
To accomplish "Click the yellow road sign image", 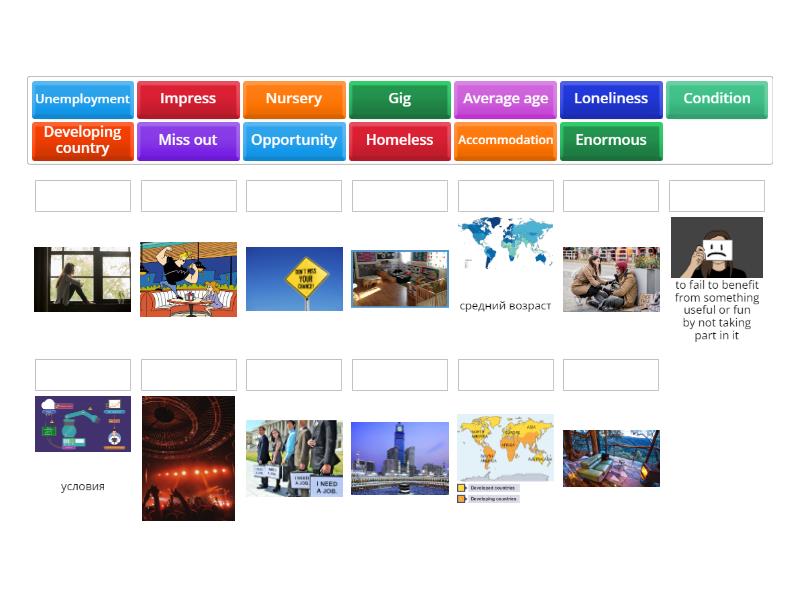I will 294,279.
